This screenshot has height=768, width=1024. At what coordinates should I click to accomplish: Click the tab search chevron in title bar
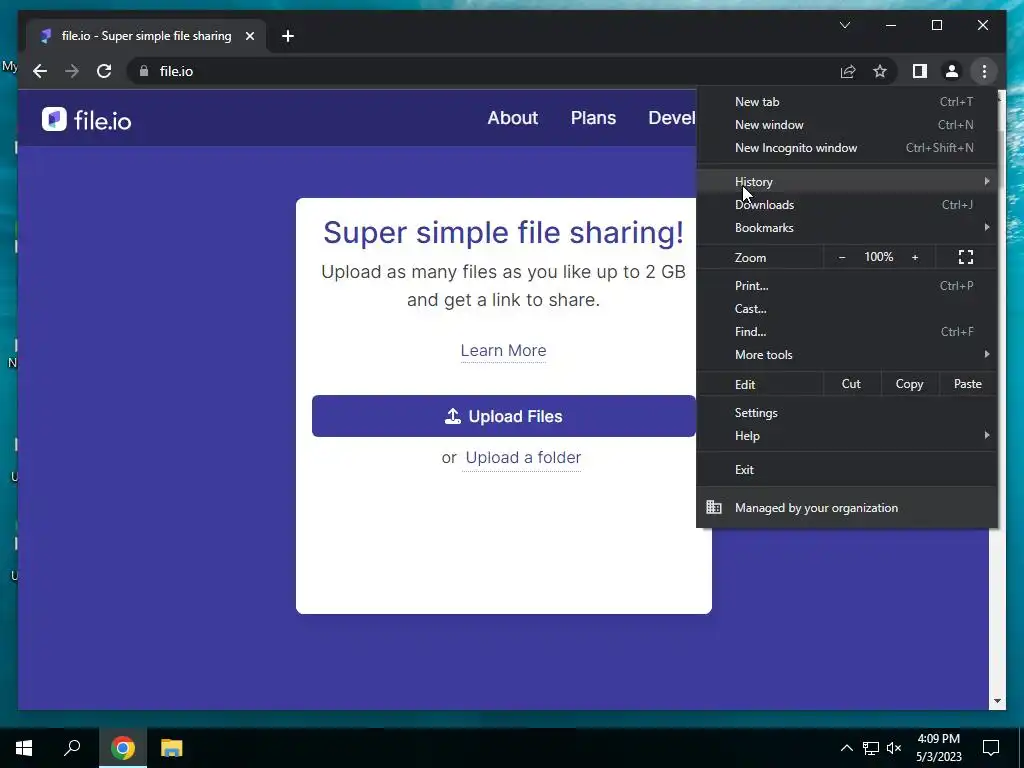click(x=845, y=25)
